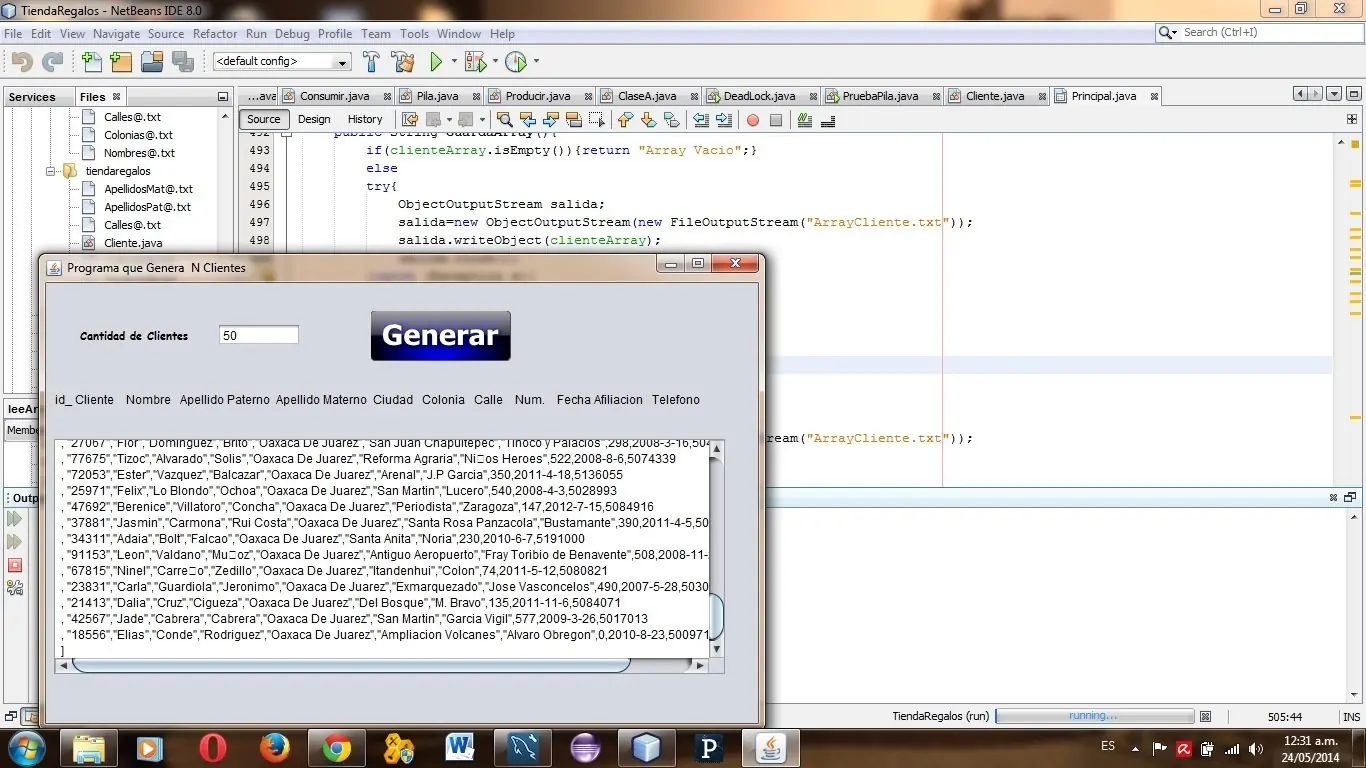Jump to last edit in editor toolbar

click(x=410, y=120)
